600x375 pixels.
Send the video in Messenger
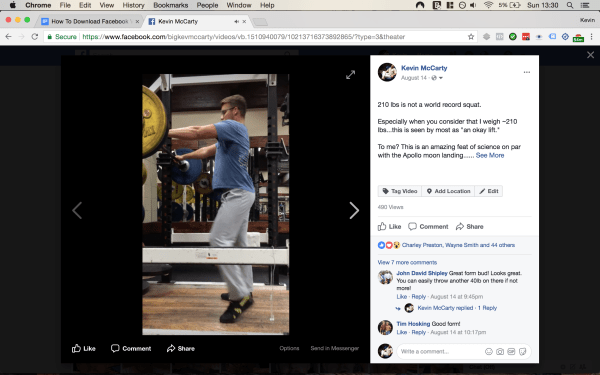click(x=334, y=348)
